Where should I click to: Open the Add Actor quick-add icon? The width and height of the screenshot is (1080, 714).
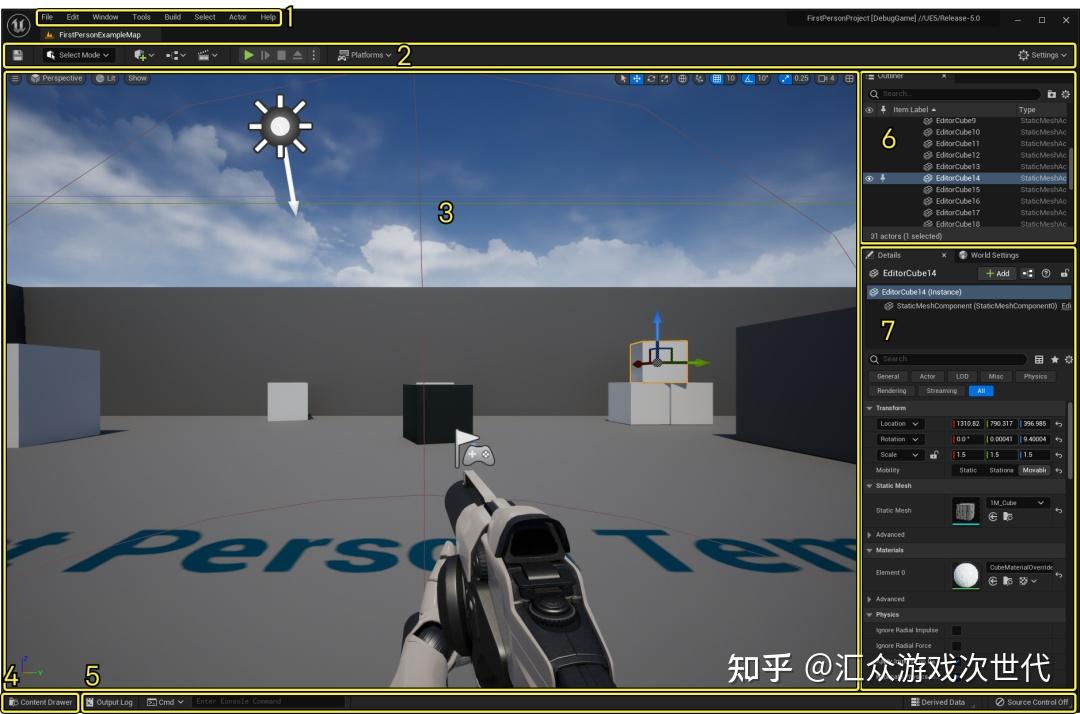[140, 55]
